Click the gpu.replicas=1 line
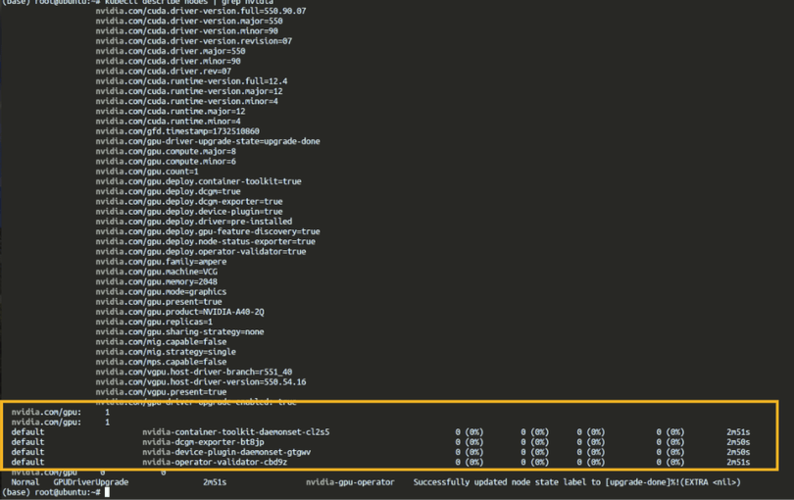 [154, 322]
